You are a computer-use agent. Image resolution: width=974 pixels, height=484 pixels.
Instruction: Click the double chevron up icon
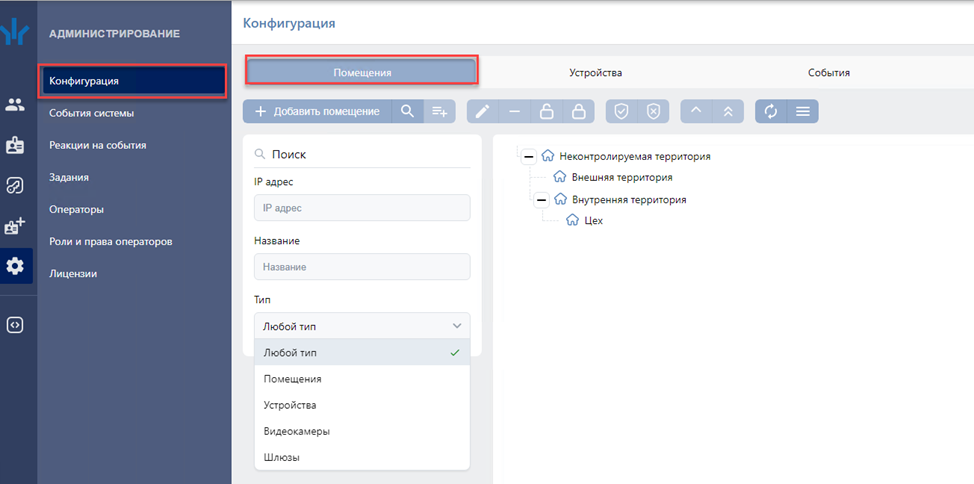point(728,111)
